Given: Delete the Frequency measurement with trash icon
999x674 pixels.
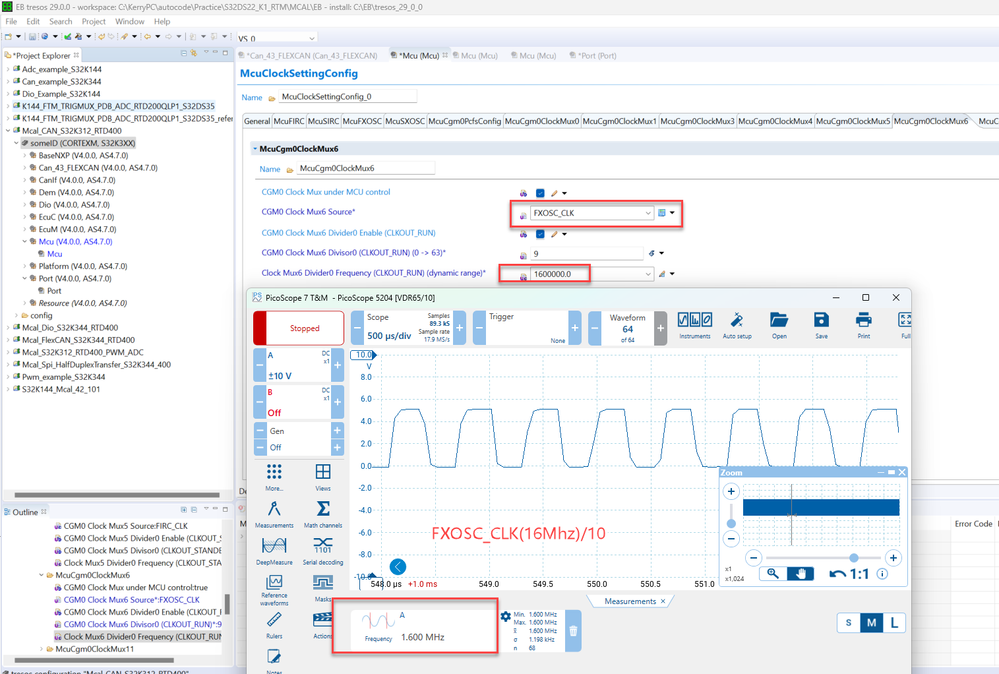Looking at the screenshot, I should pyautogui.click(x=573, y=631).
